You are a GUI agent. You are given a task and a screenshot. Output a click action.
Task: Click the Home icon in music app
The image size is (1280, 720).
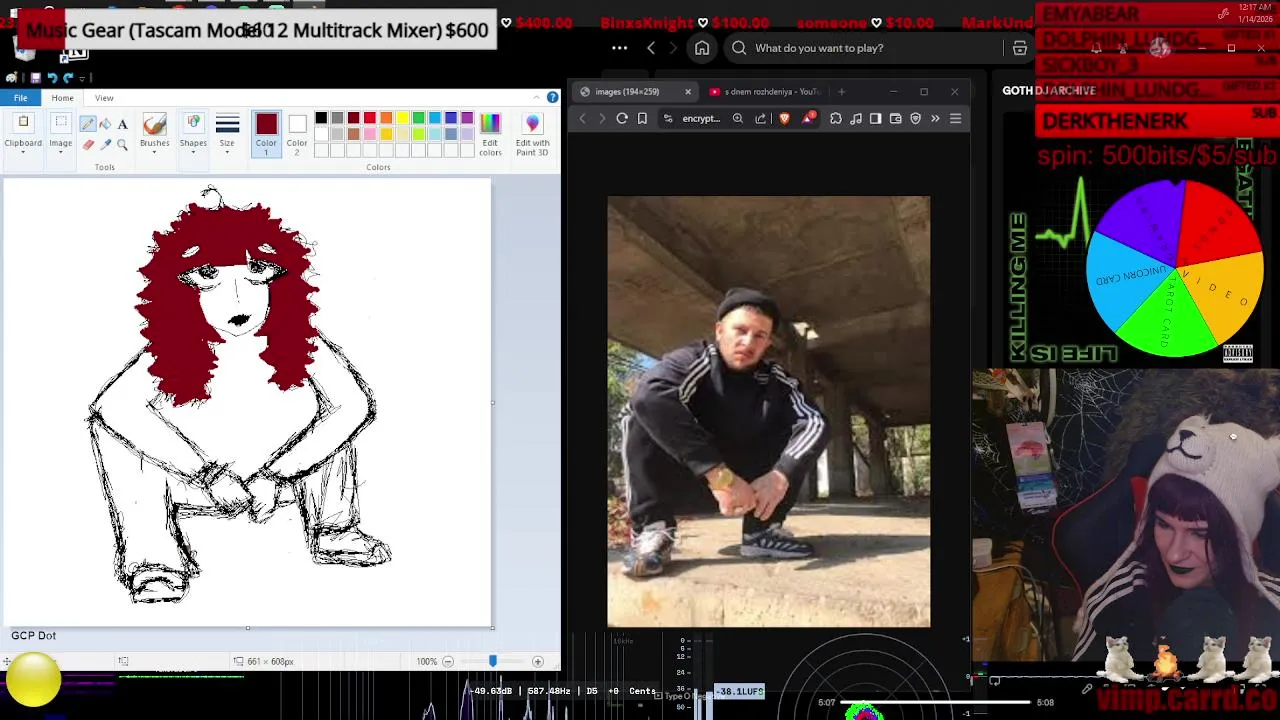(702, 48)
